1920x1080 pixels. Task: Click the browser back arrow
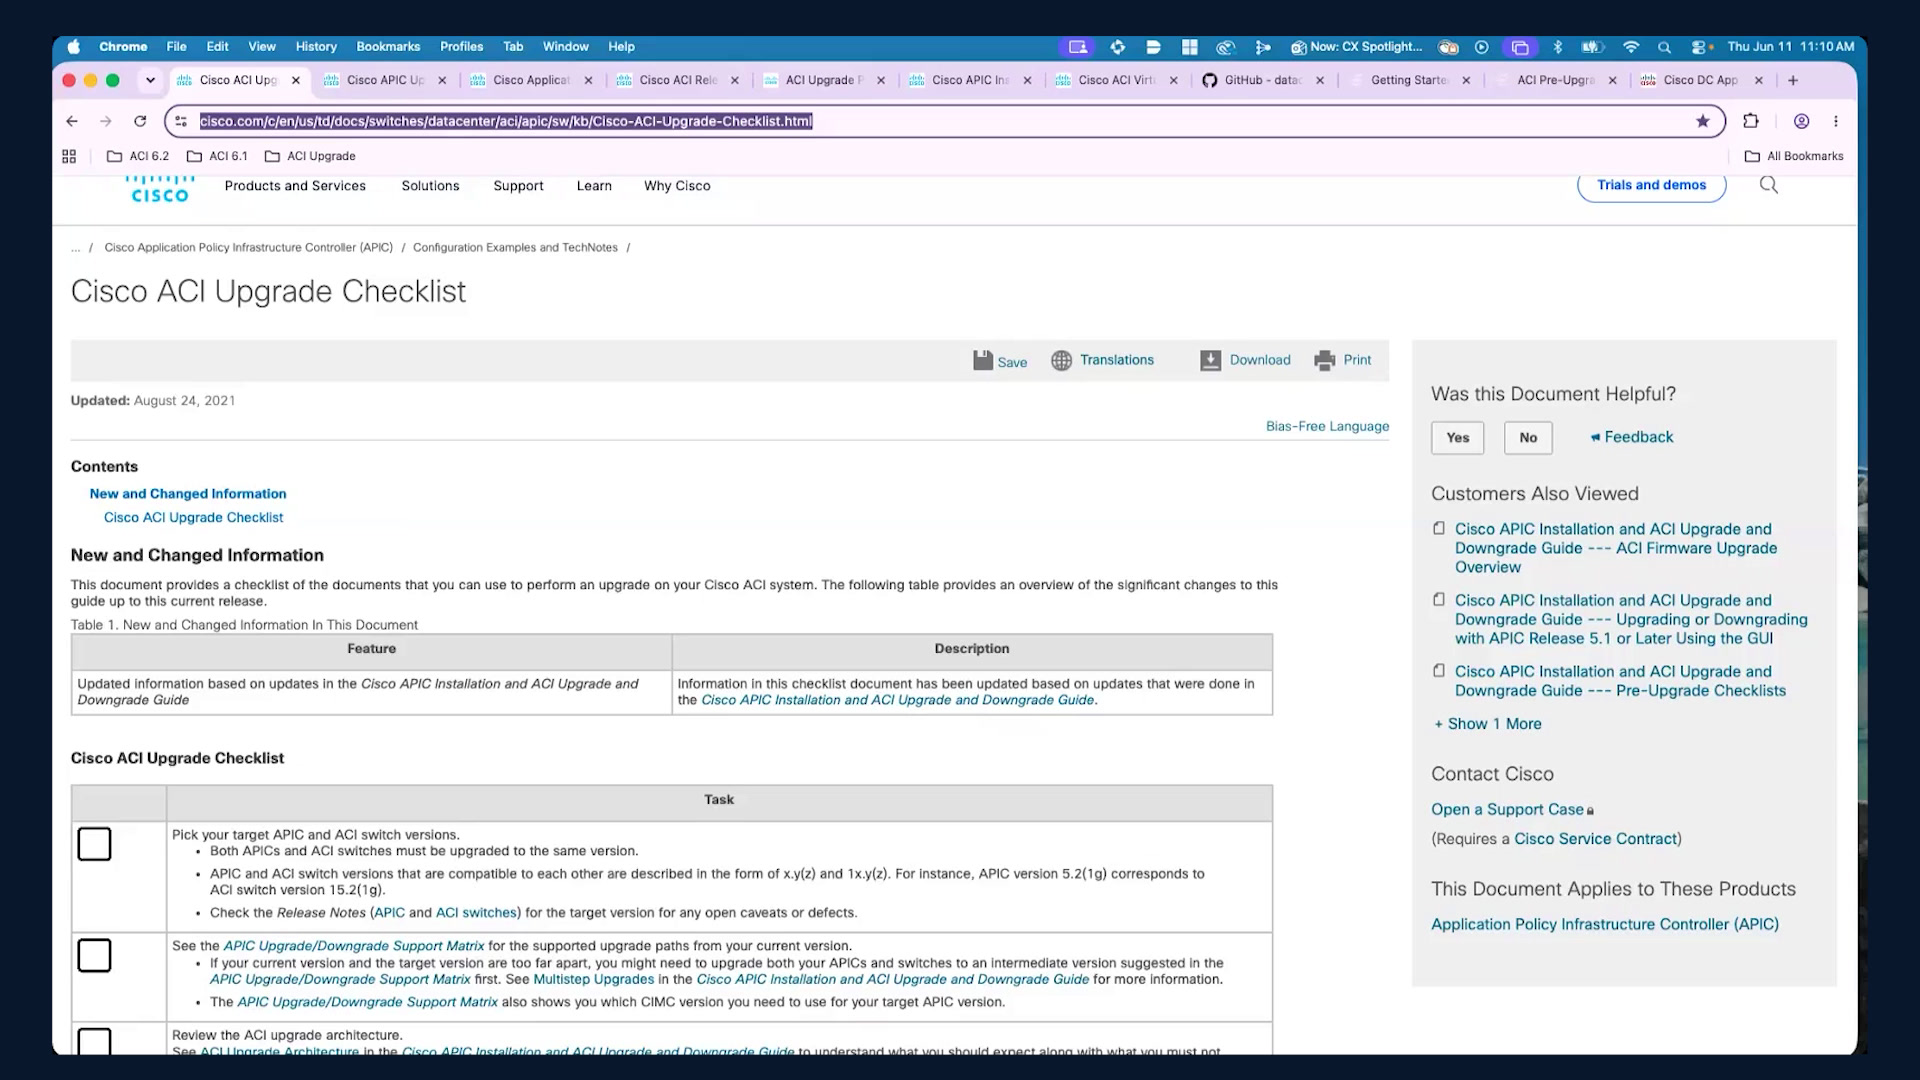[x=72, y=121]
